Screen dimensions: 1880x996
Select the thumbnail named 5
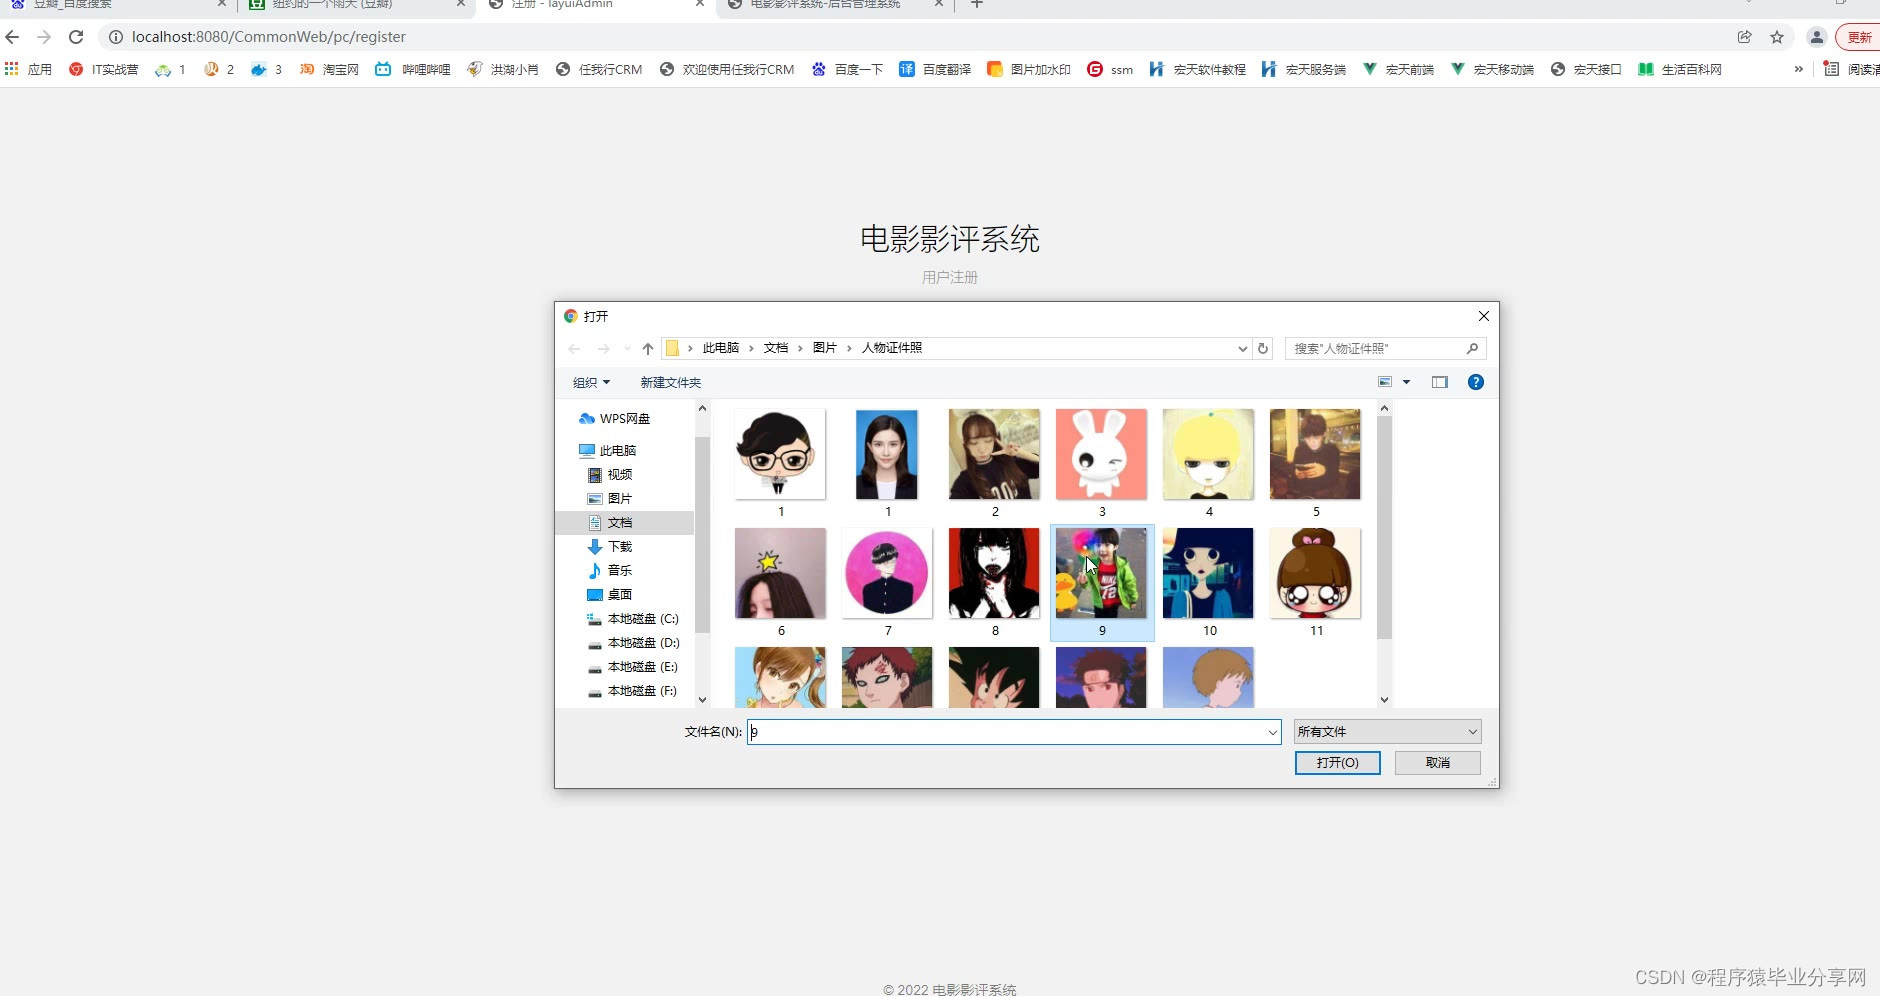(1315, 454)
